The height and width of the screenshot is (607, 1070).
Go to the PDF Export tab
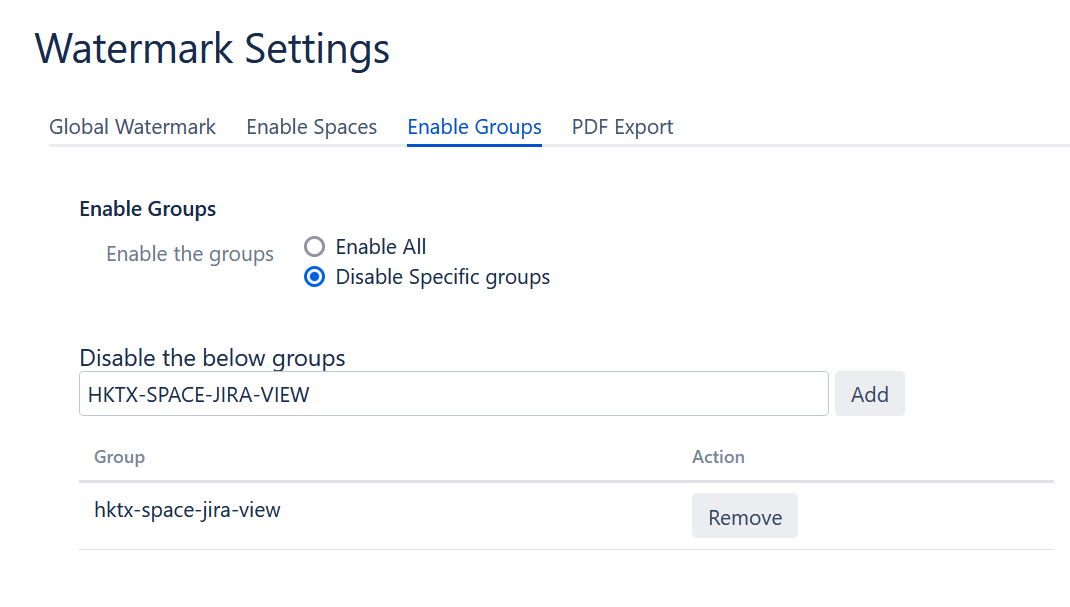pos(622,127)
